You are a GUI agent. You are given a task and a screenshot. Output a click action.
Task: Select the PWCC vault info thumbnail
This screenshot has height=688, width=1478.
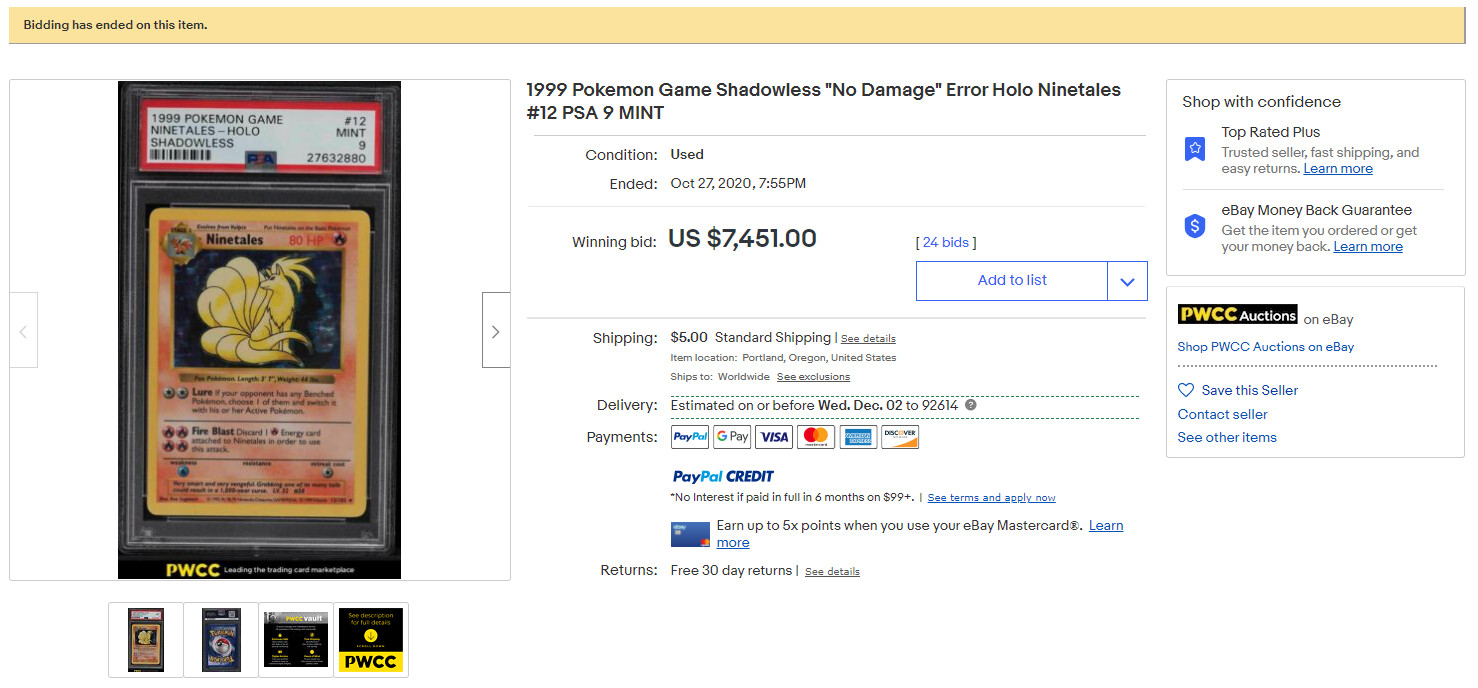[296, 639]
